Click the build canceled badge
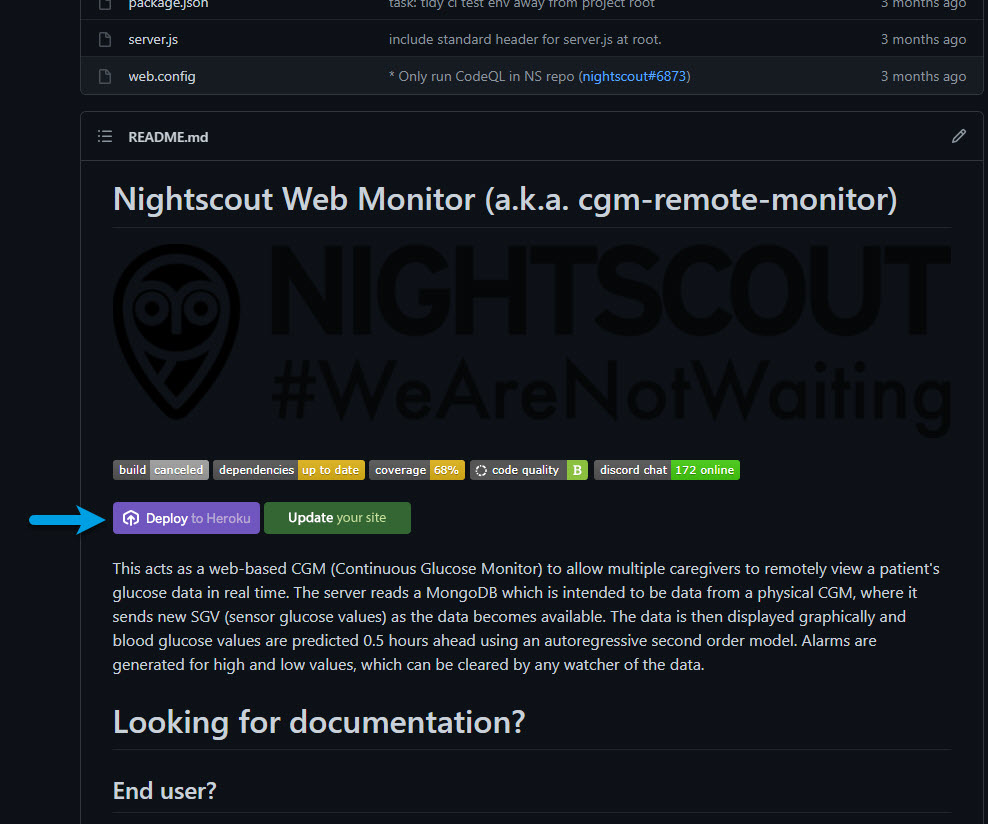This screenshot has width=988, height=824. click(161, 470)
